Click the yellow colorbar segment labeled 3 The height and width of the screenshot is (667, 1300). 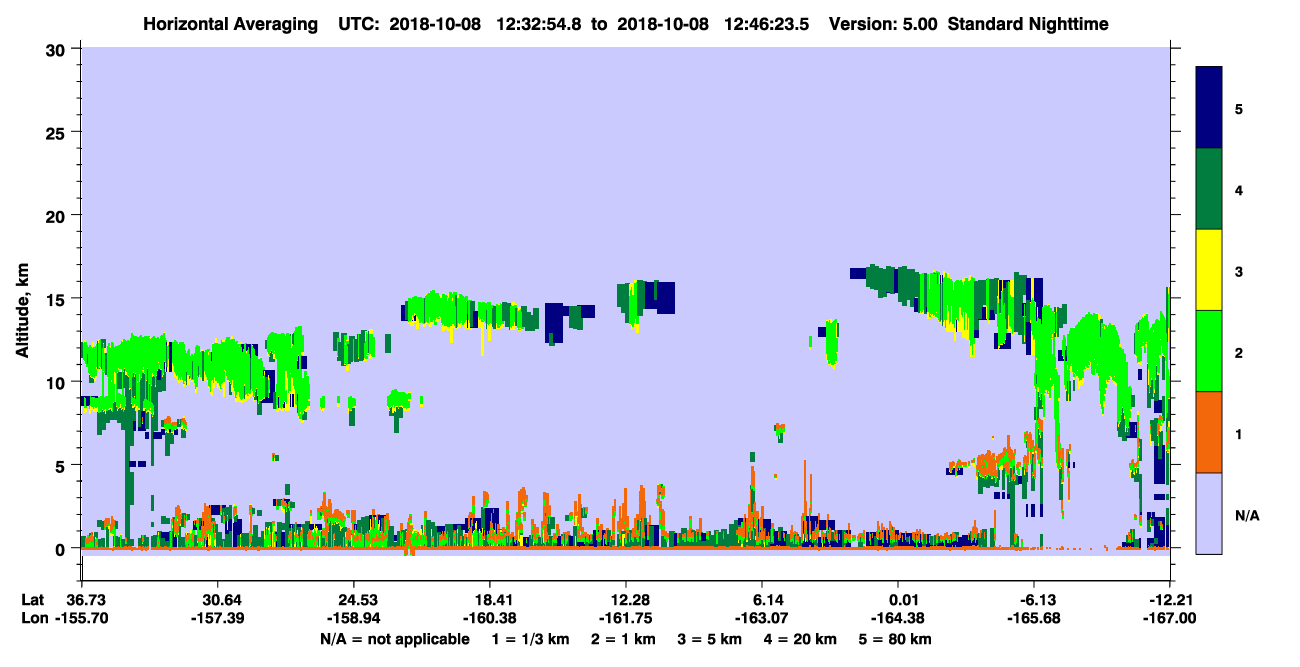point(1209,270)
